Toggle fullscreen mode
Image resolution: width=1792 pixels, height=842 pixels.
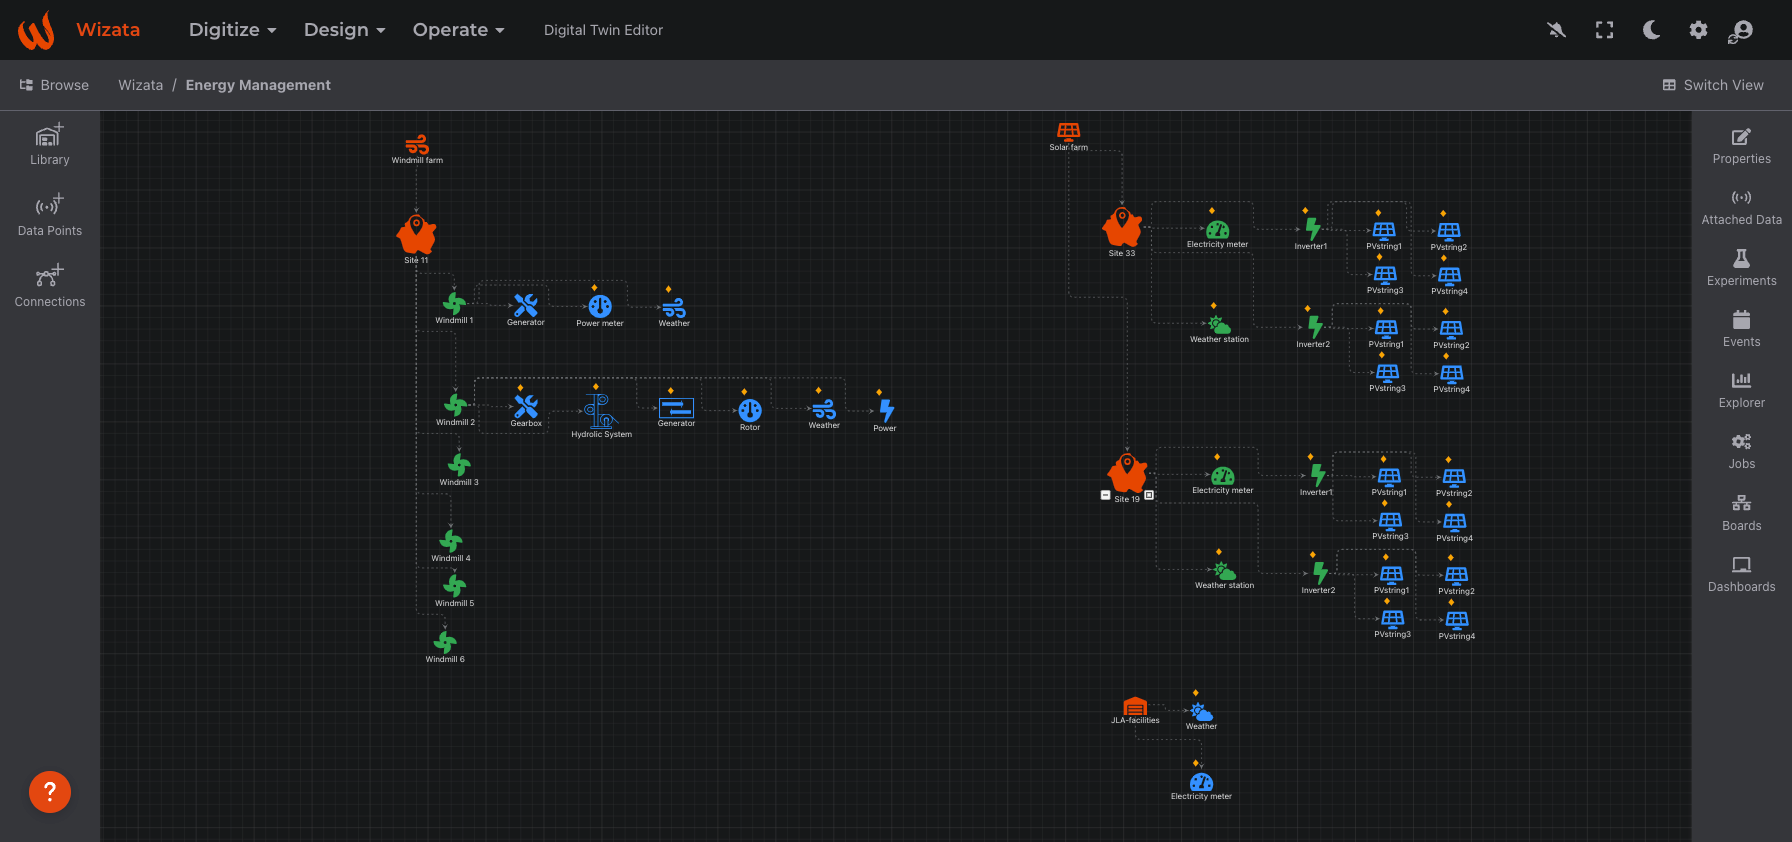coord(1604,30)
